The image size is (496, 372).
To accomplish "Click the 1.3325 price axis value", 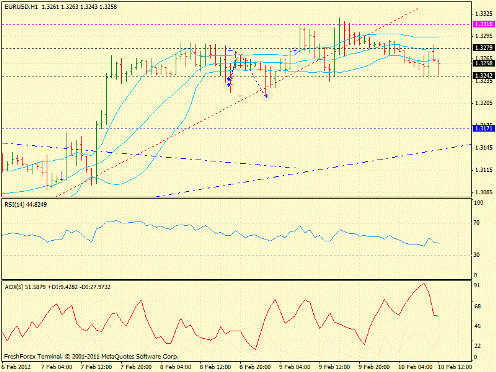I will point(484,14).
